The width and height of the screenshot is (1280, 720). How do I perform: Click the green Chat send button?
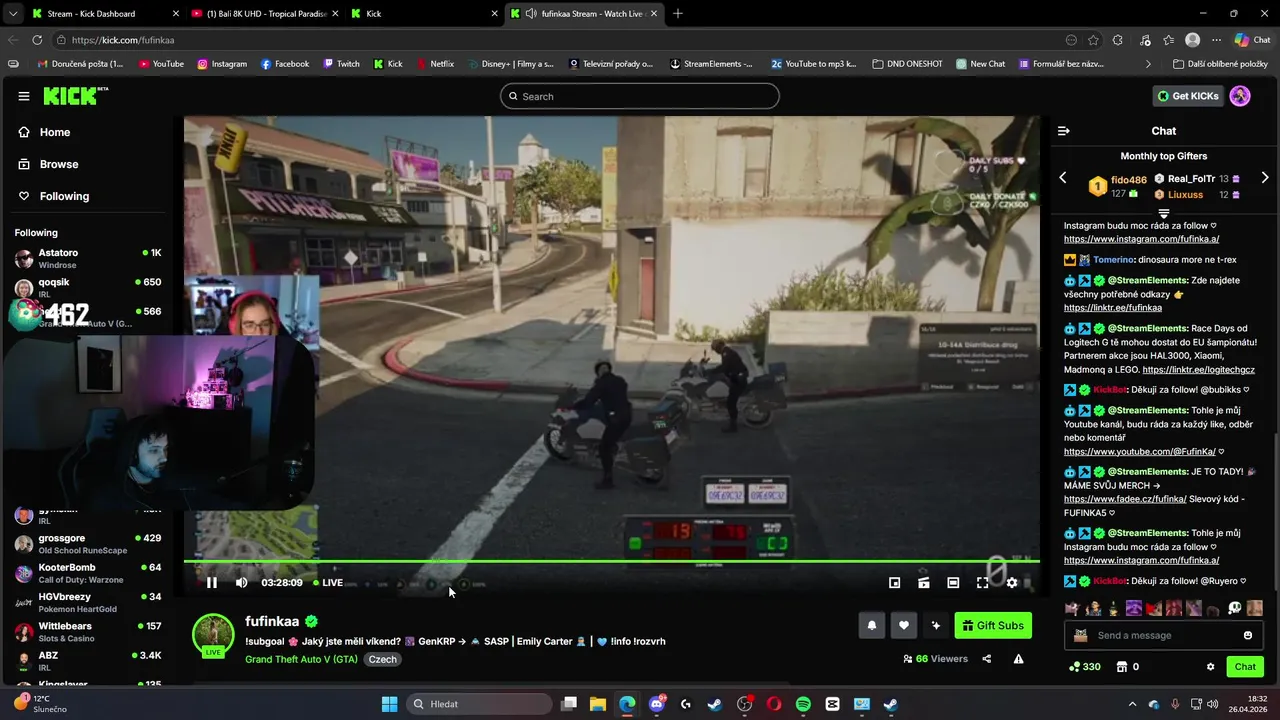[1245, 667]
